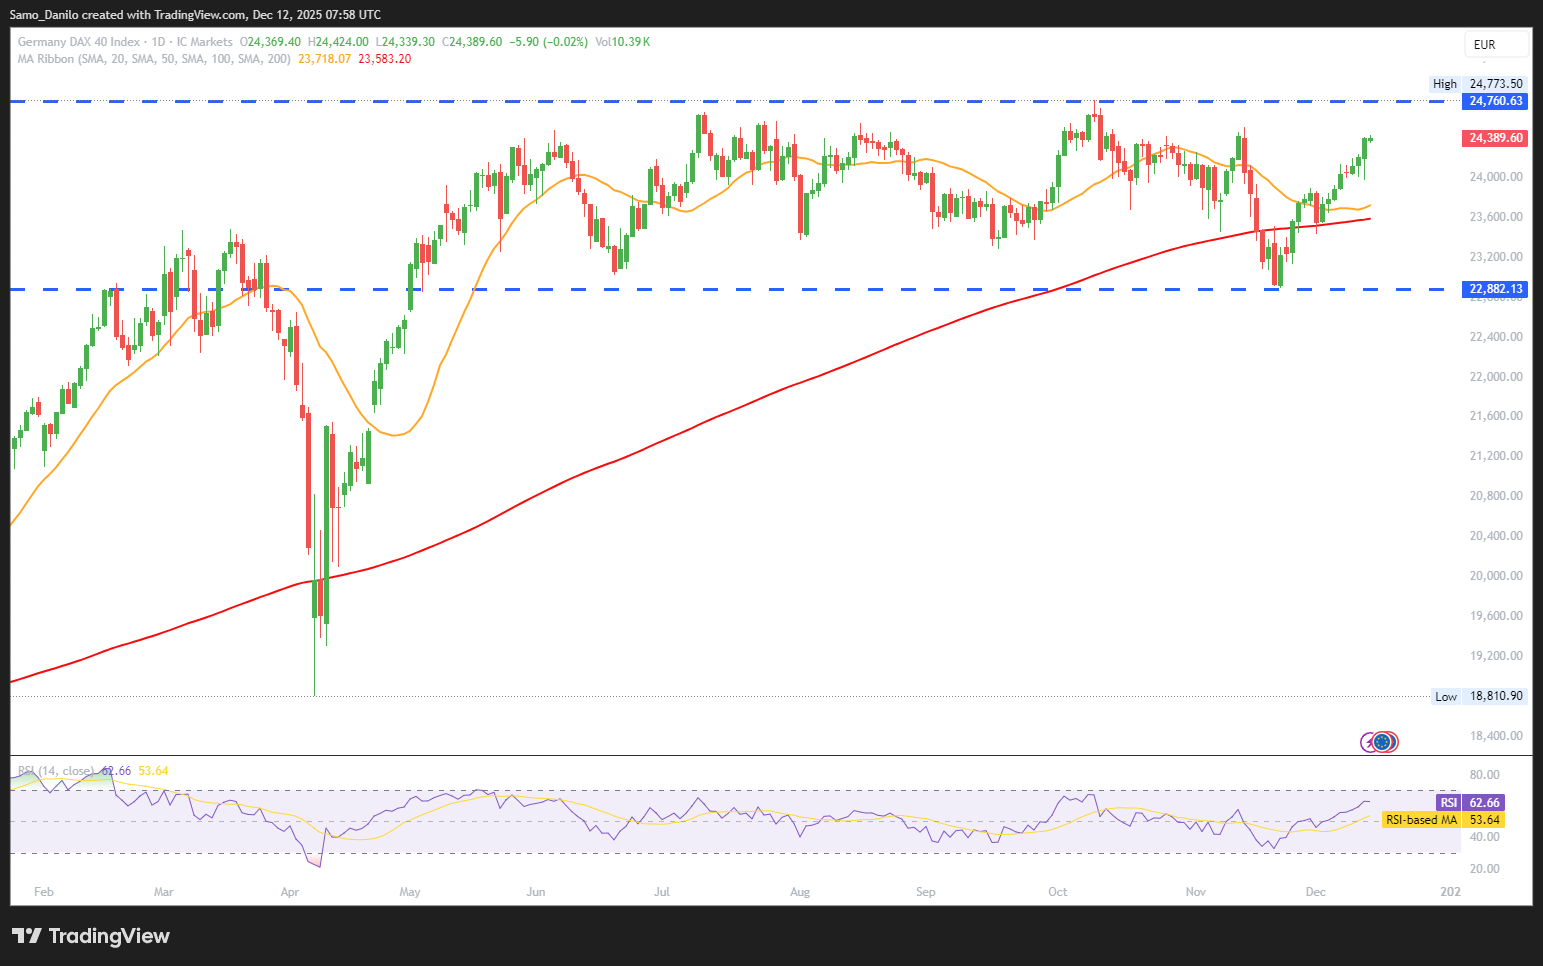Click the High 24,773.50 price label
The height and width of the screenshot is (966, 1543).
tap(1480, 84)
